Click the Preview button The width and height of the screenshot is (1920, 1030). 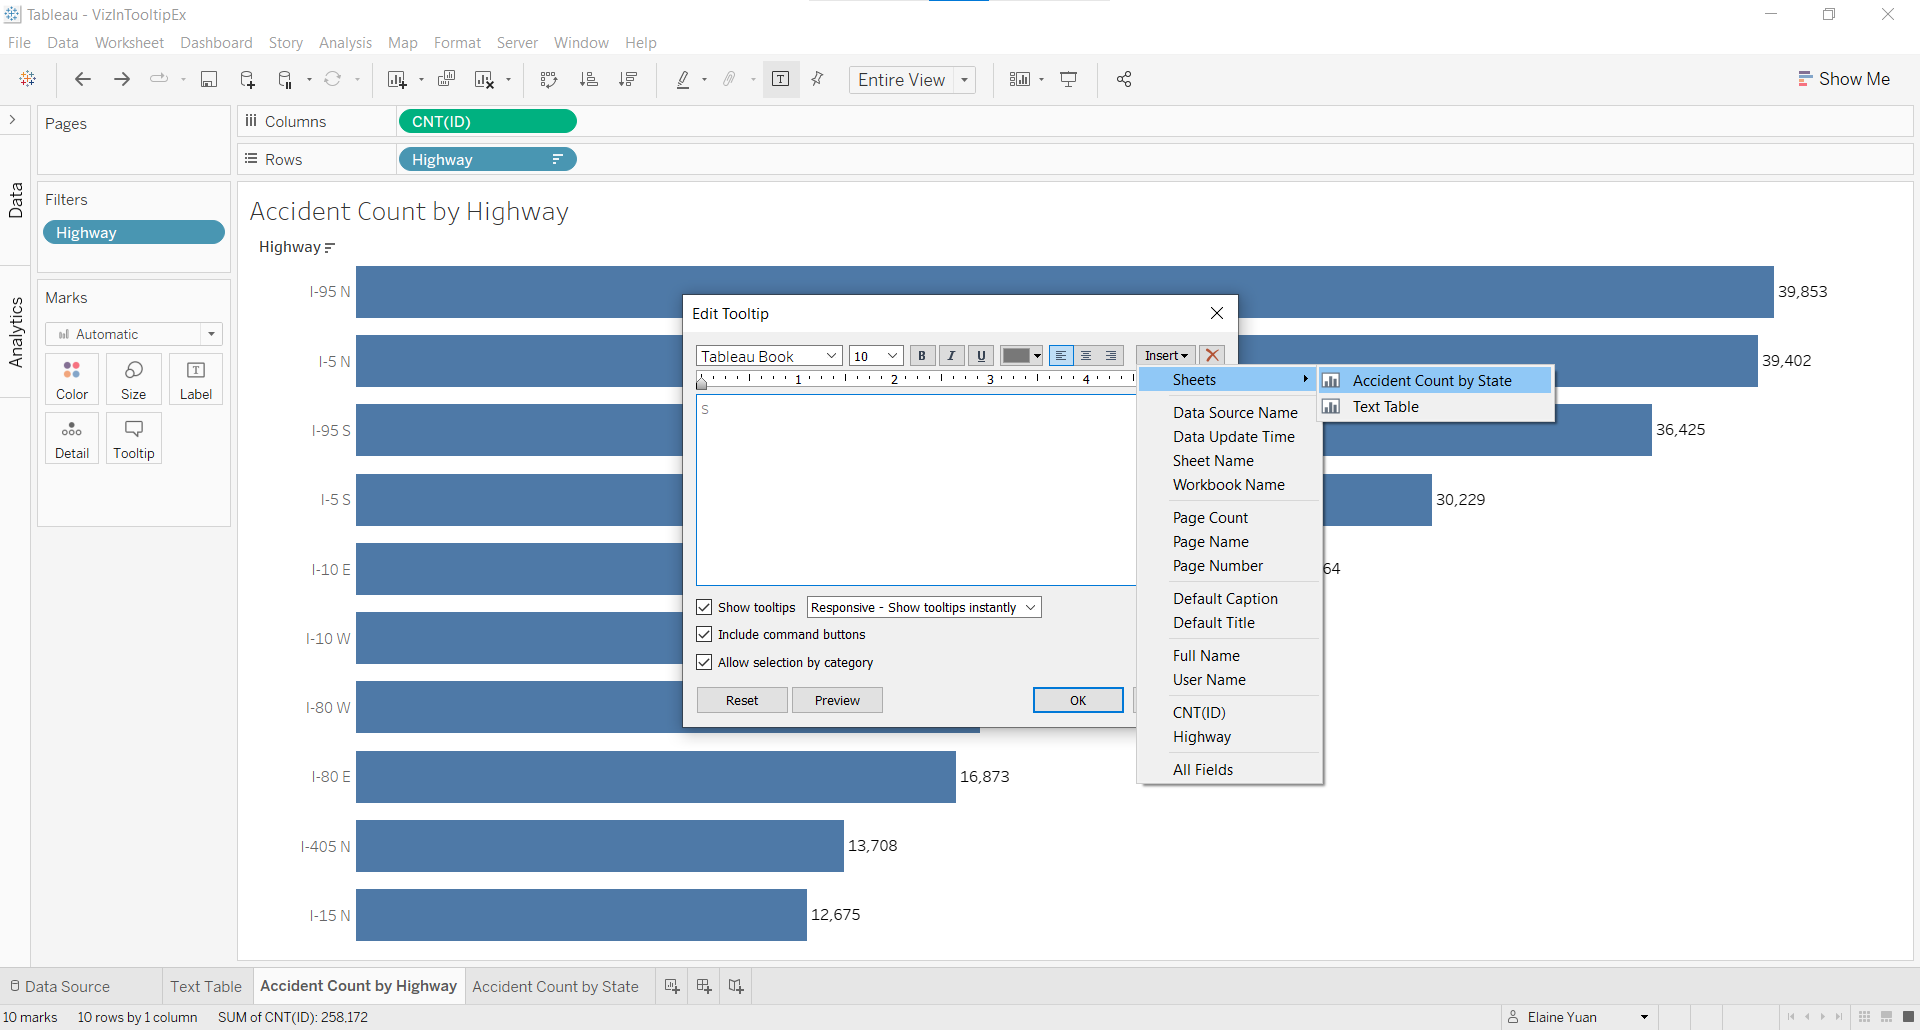click(x=837, y=701)
